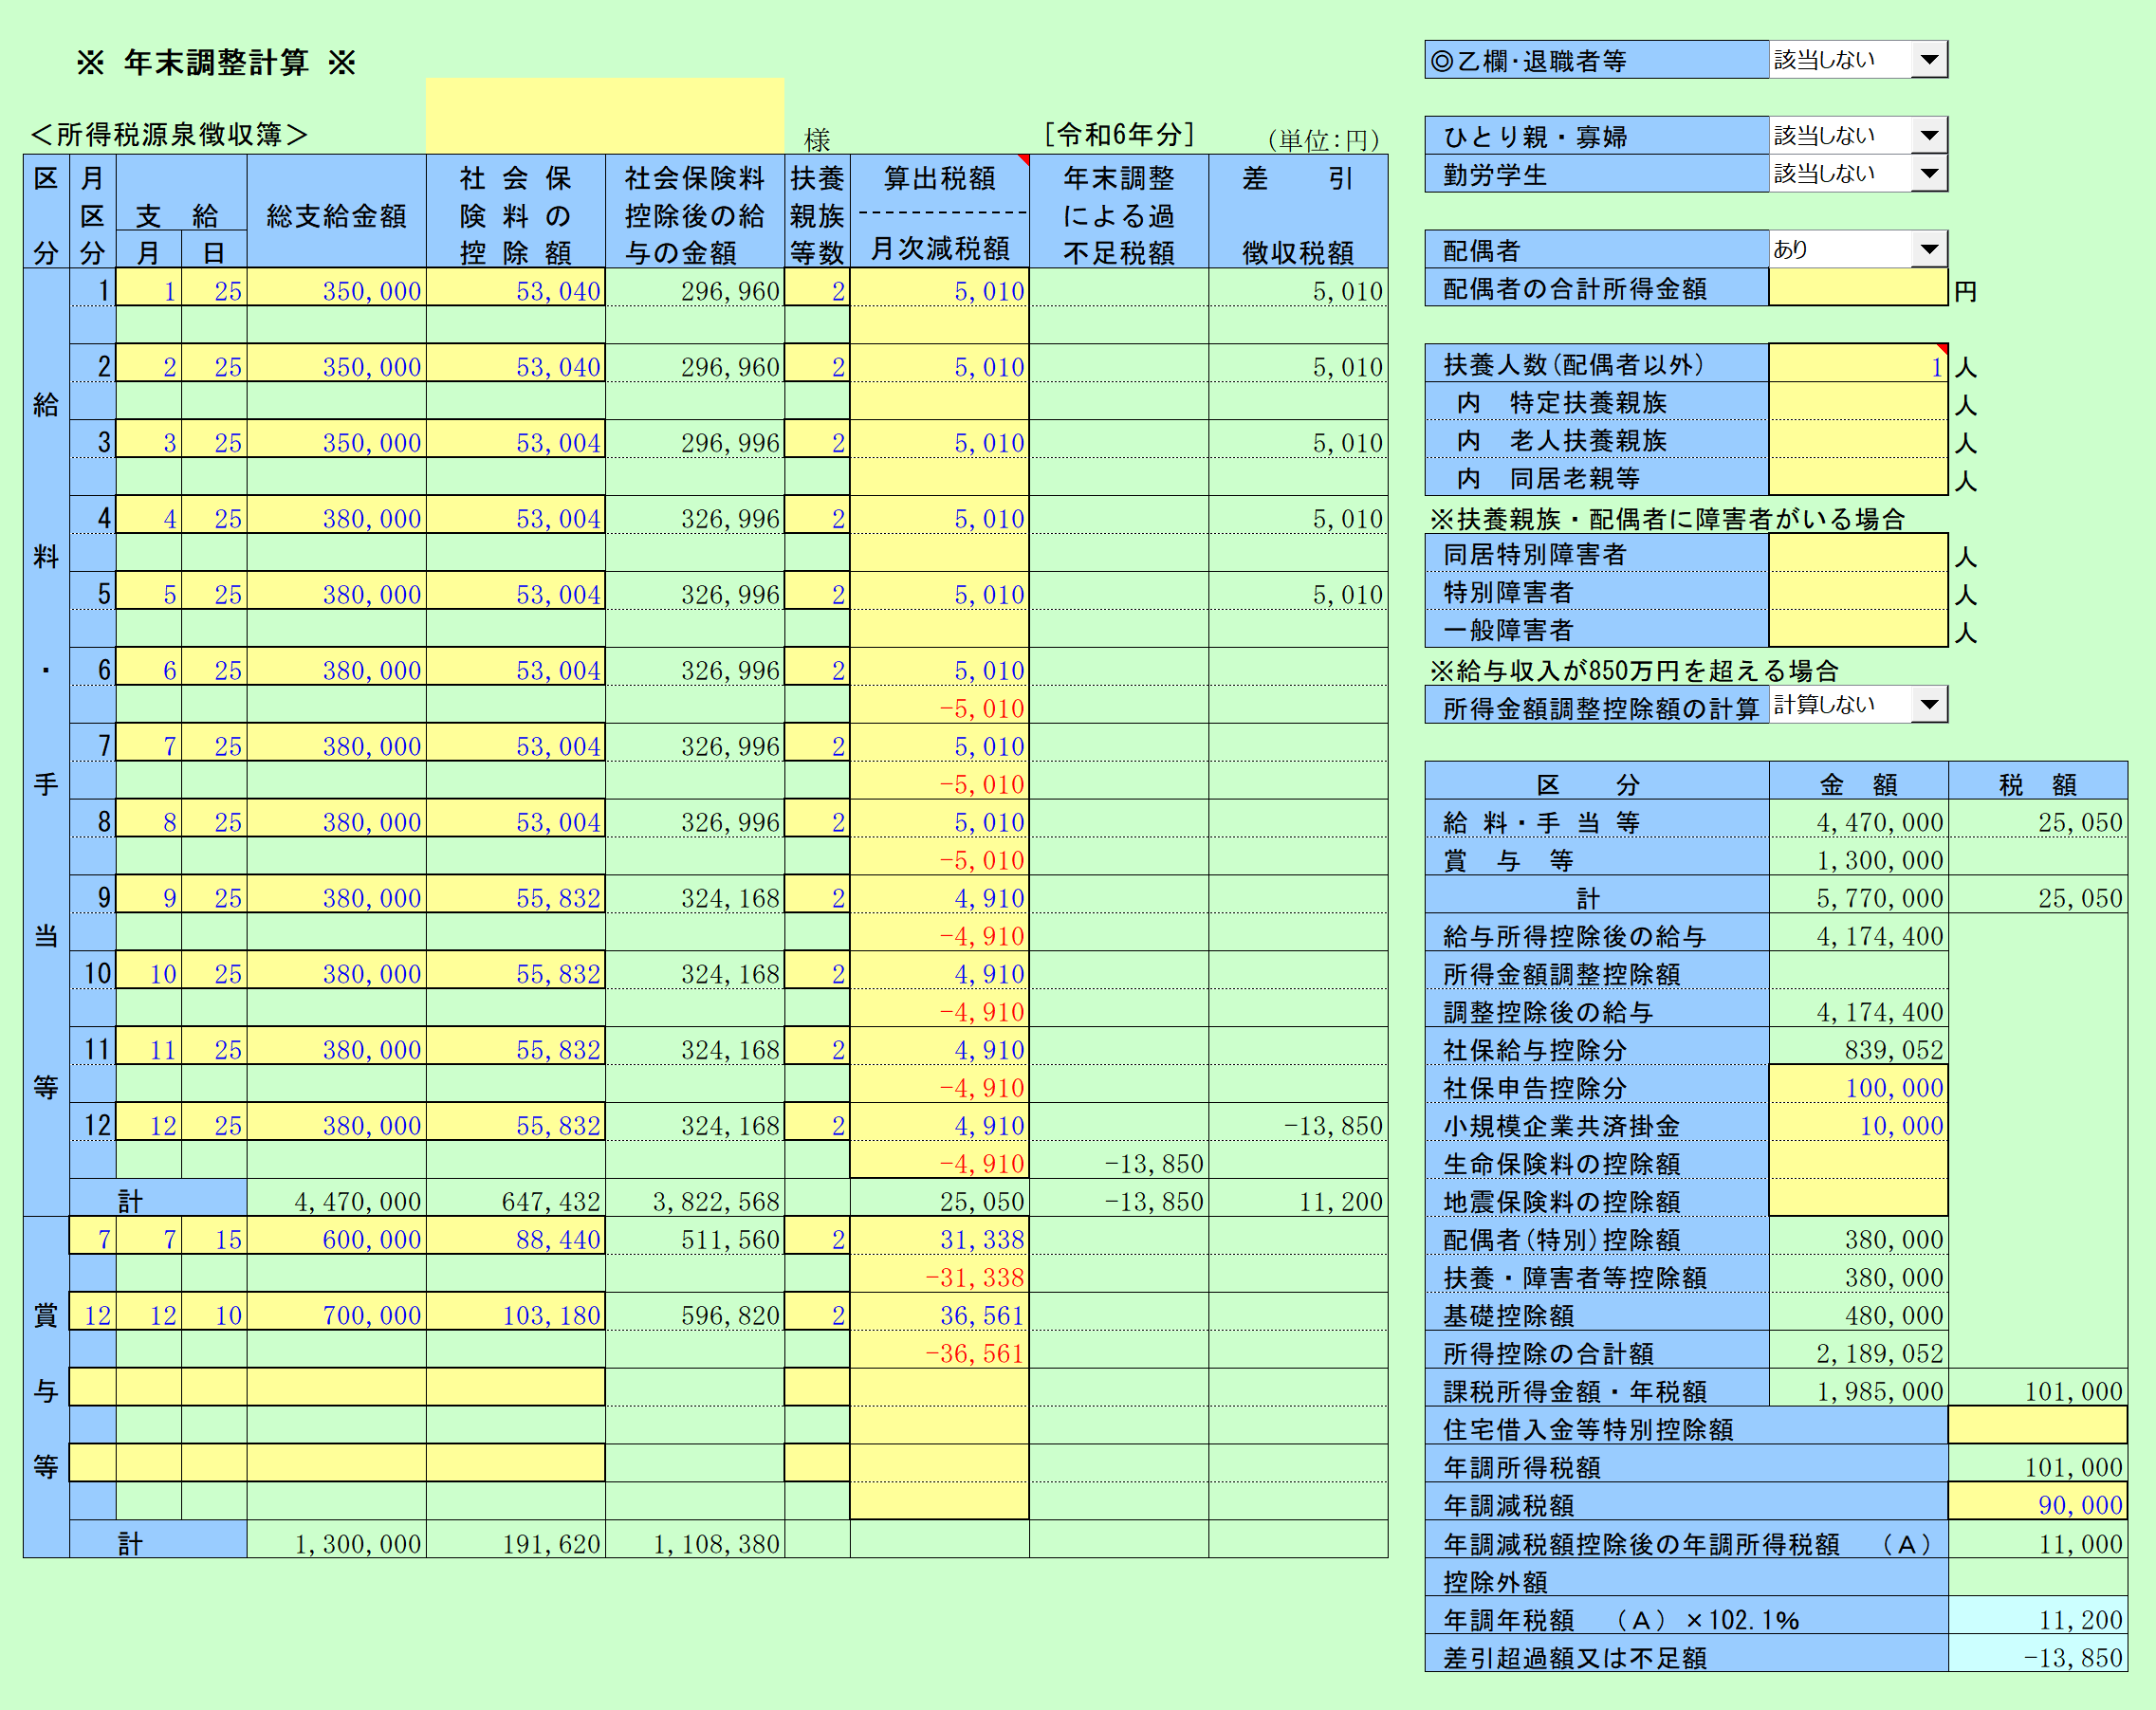Image resolution: width=2156 pixels, height=1710 pixels.
Task: Select April 総支給金額 cell 380,000
Action: 336,516
